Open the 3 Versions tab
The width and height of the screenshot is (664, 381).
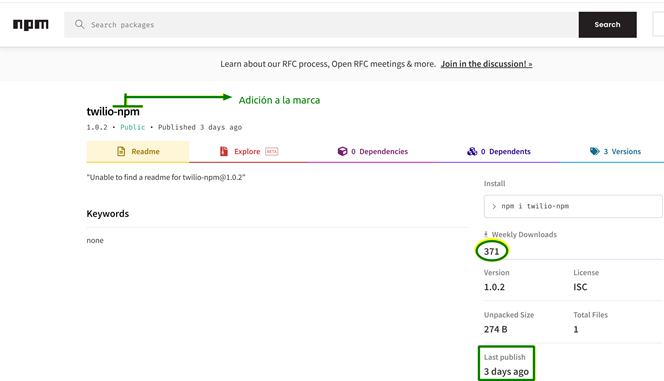615,152
